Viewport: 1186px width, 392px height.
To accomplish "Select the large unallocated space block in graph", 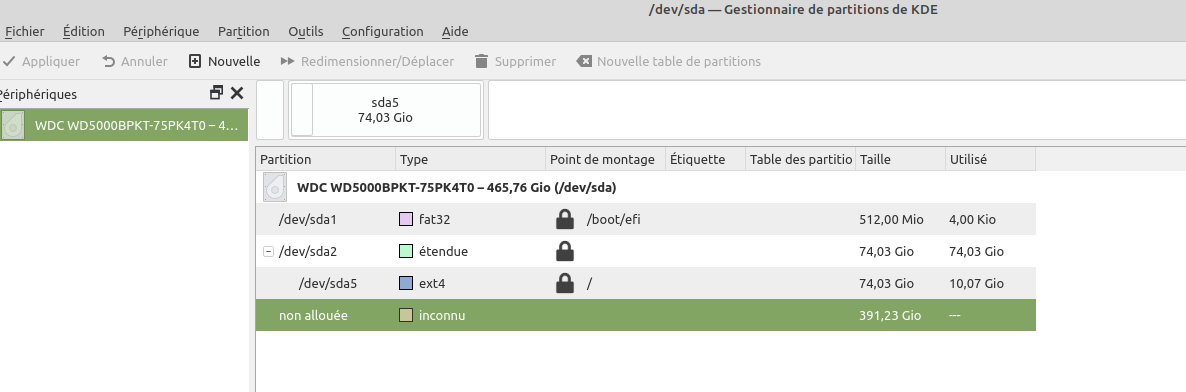I will pos(837,110).
